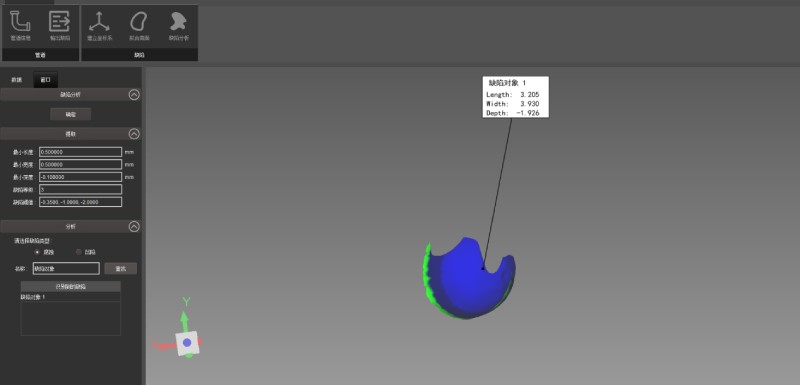800x385 pixels.
Task: Collapse the analysis section chevron
Action: click(134, 226)
